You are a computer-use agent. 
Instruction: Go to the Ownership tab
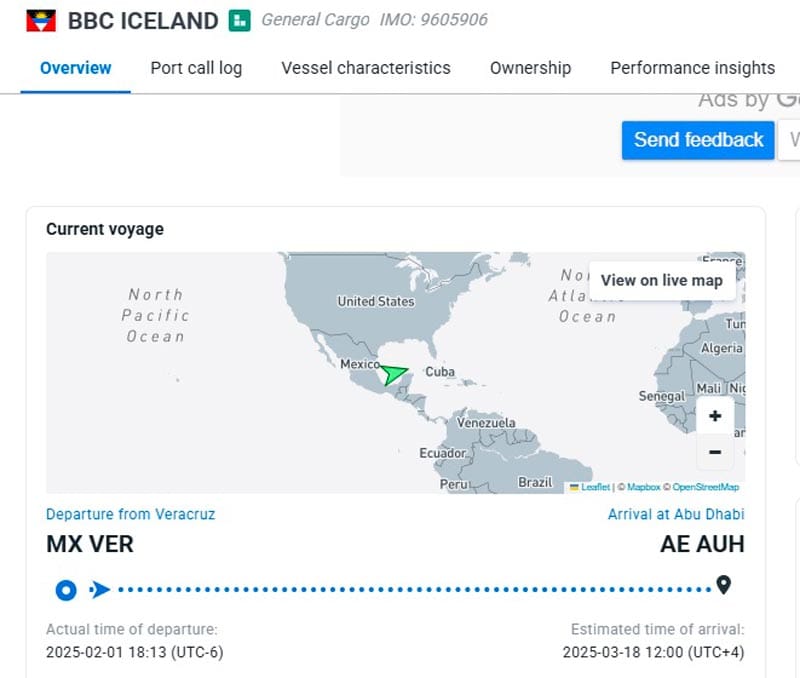[x=530, y=68]
